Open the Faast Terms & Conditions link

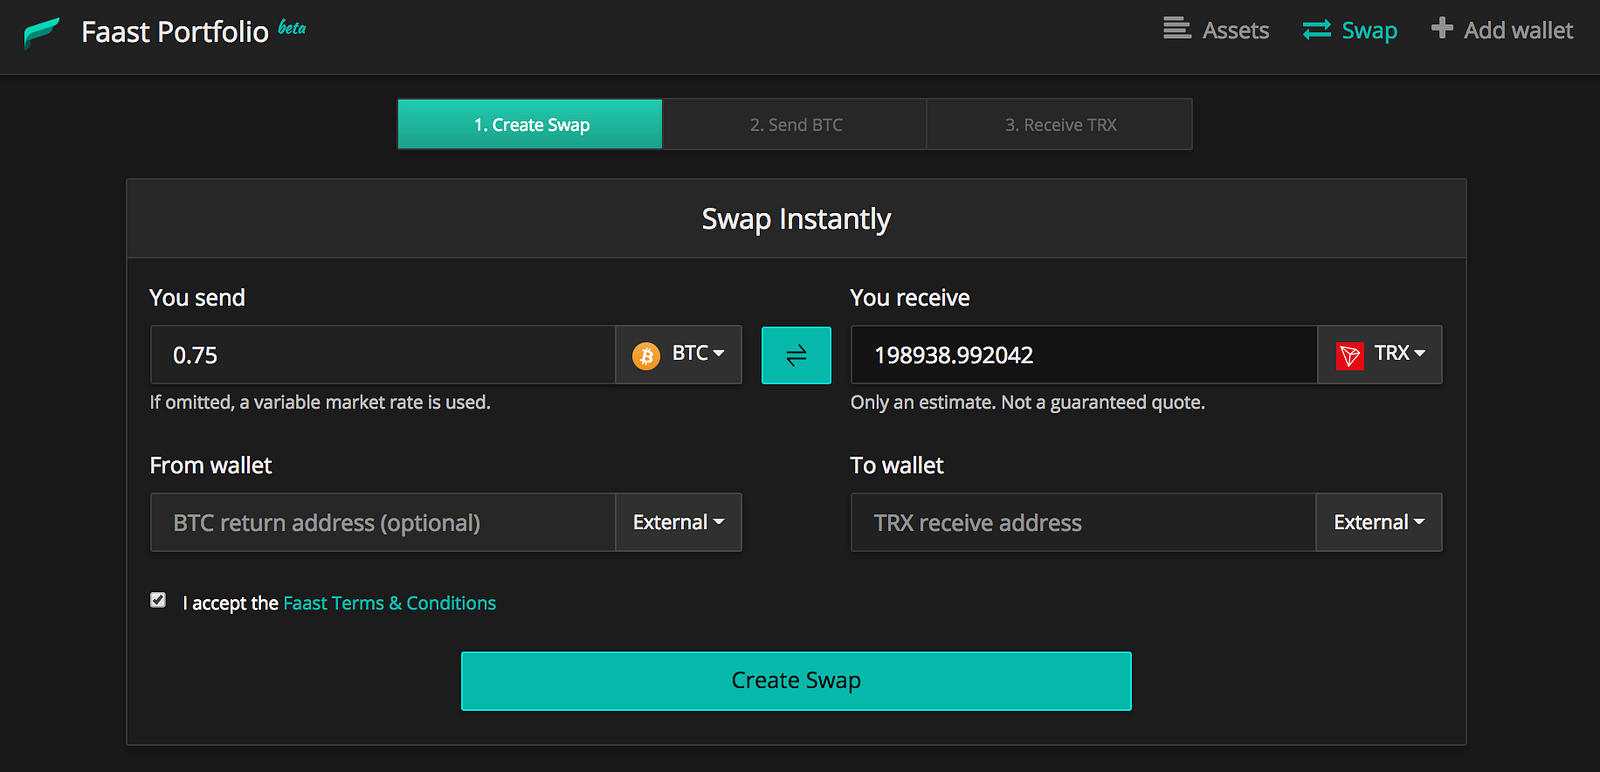[x=389, y=603]
